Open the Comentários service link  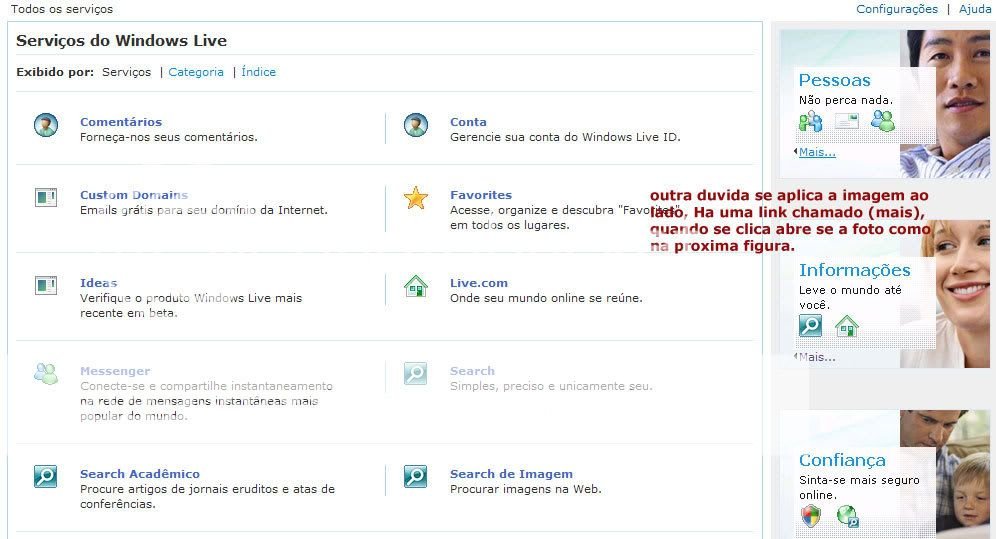[121, 122]
